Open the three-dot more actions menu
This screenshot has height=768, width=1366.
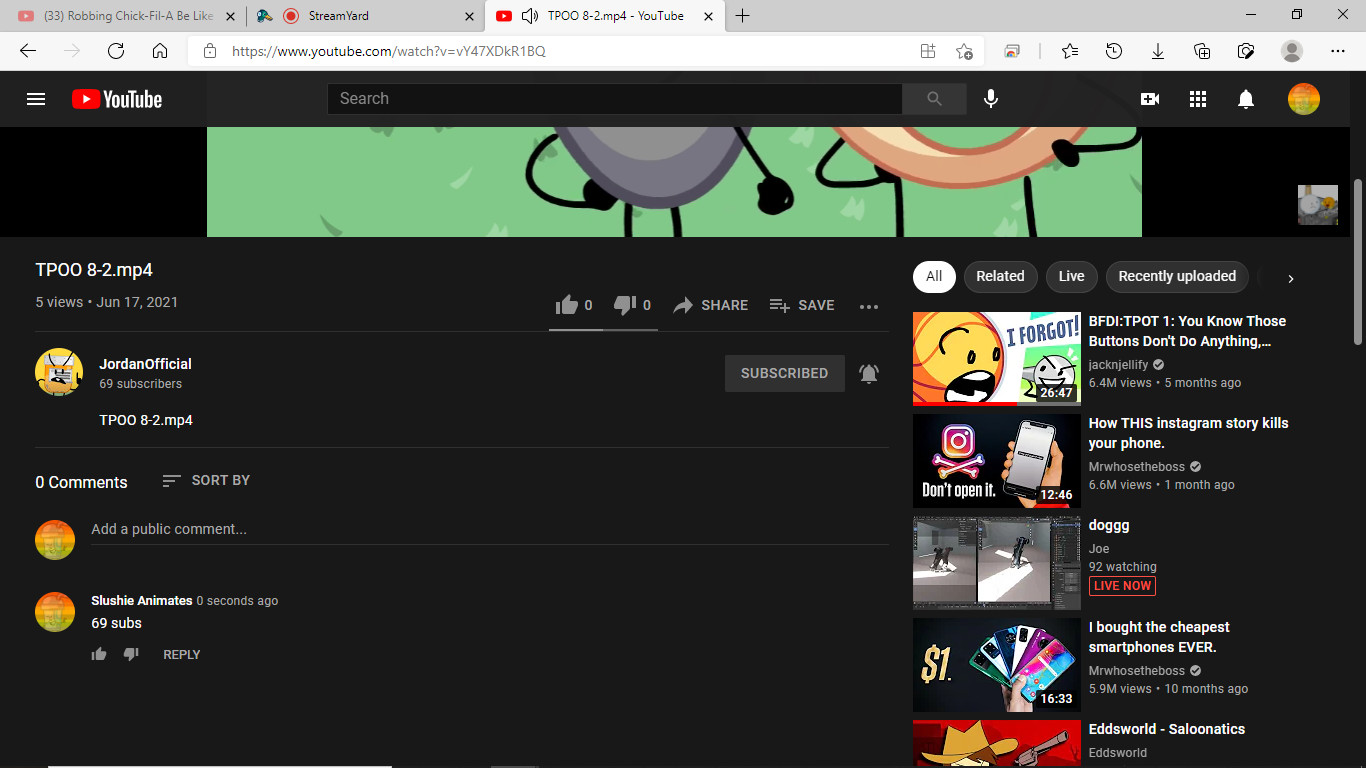click(869, 306)
